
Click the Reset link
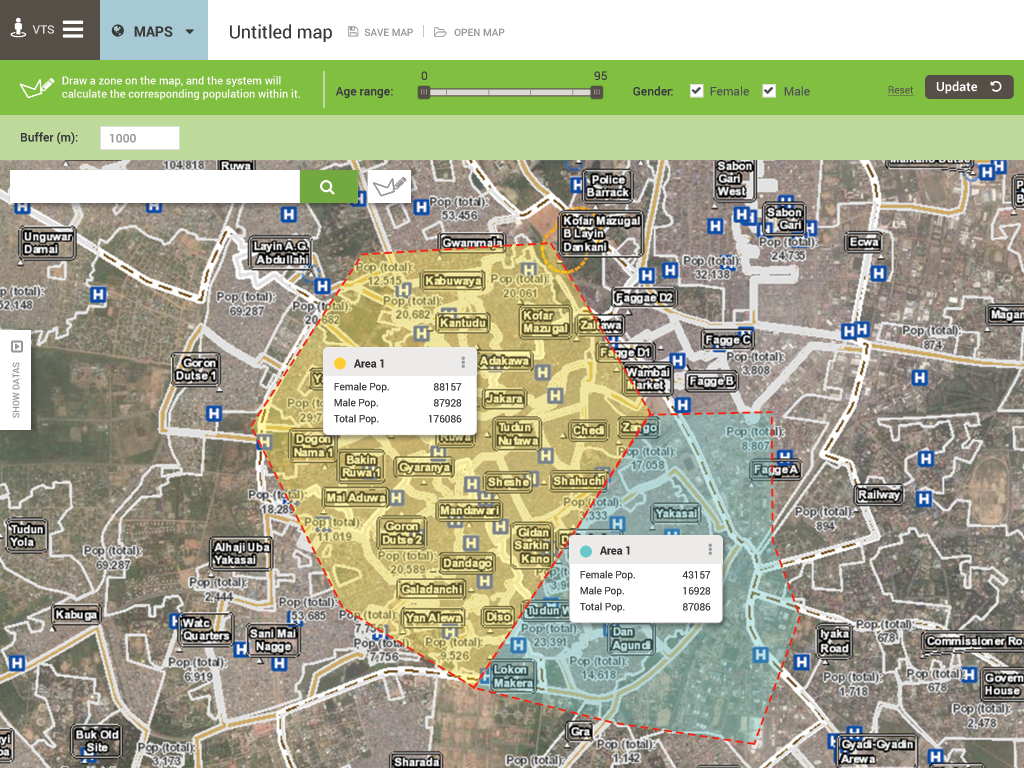900,90
